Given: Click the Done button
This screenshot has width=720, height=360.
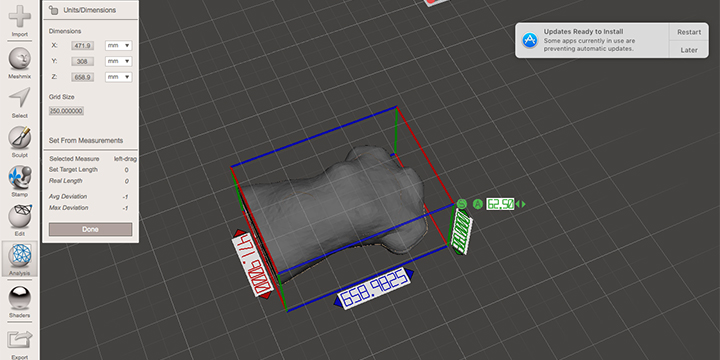Looking at the screenshot, I should coord(90,230).
